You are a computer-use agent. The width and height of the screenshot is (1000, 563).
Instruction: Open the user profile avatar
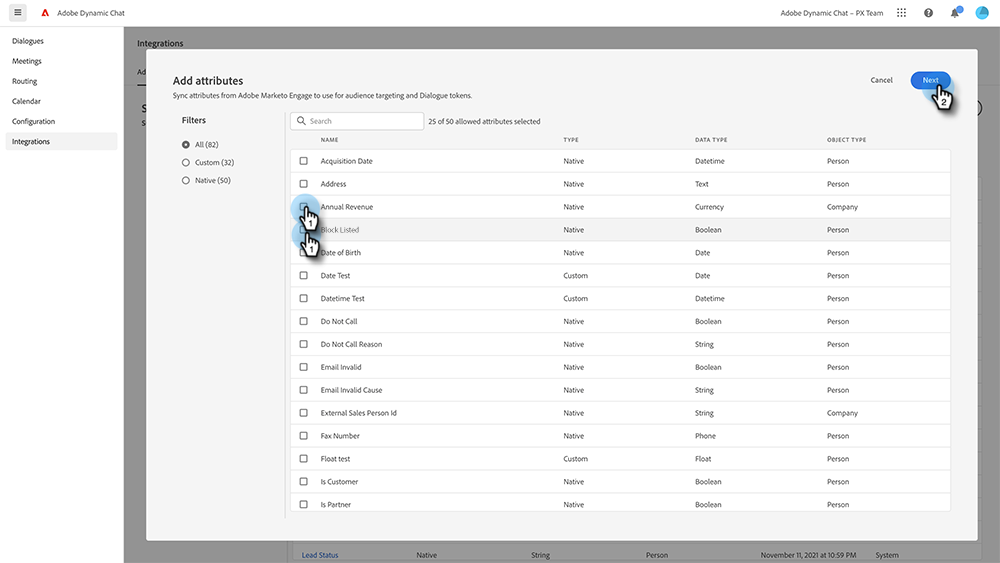[x=982, y=13]
